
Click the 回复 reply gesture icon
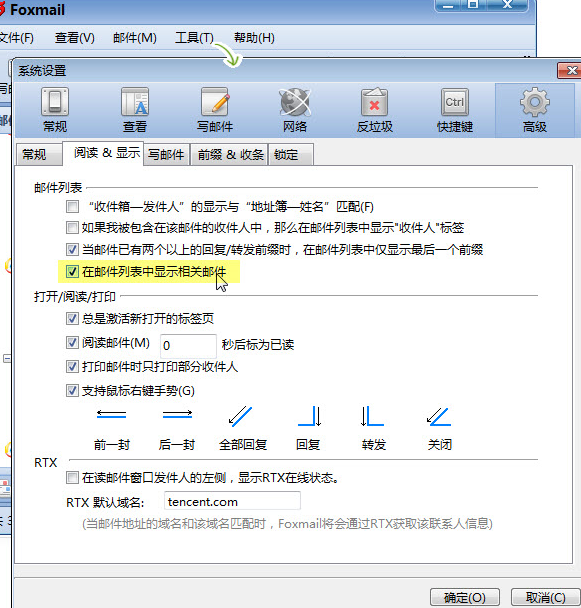point(310,416)
